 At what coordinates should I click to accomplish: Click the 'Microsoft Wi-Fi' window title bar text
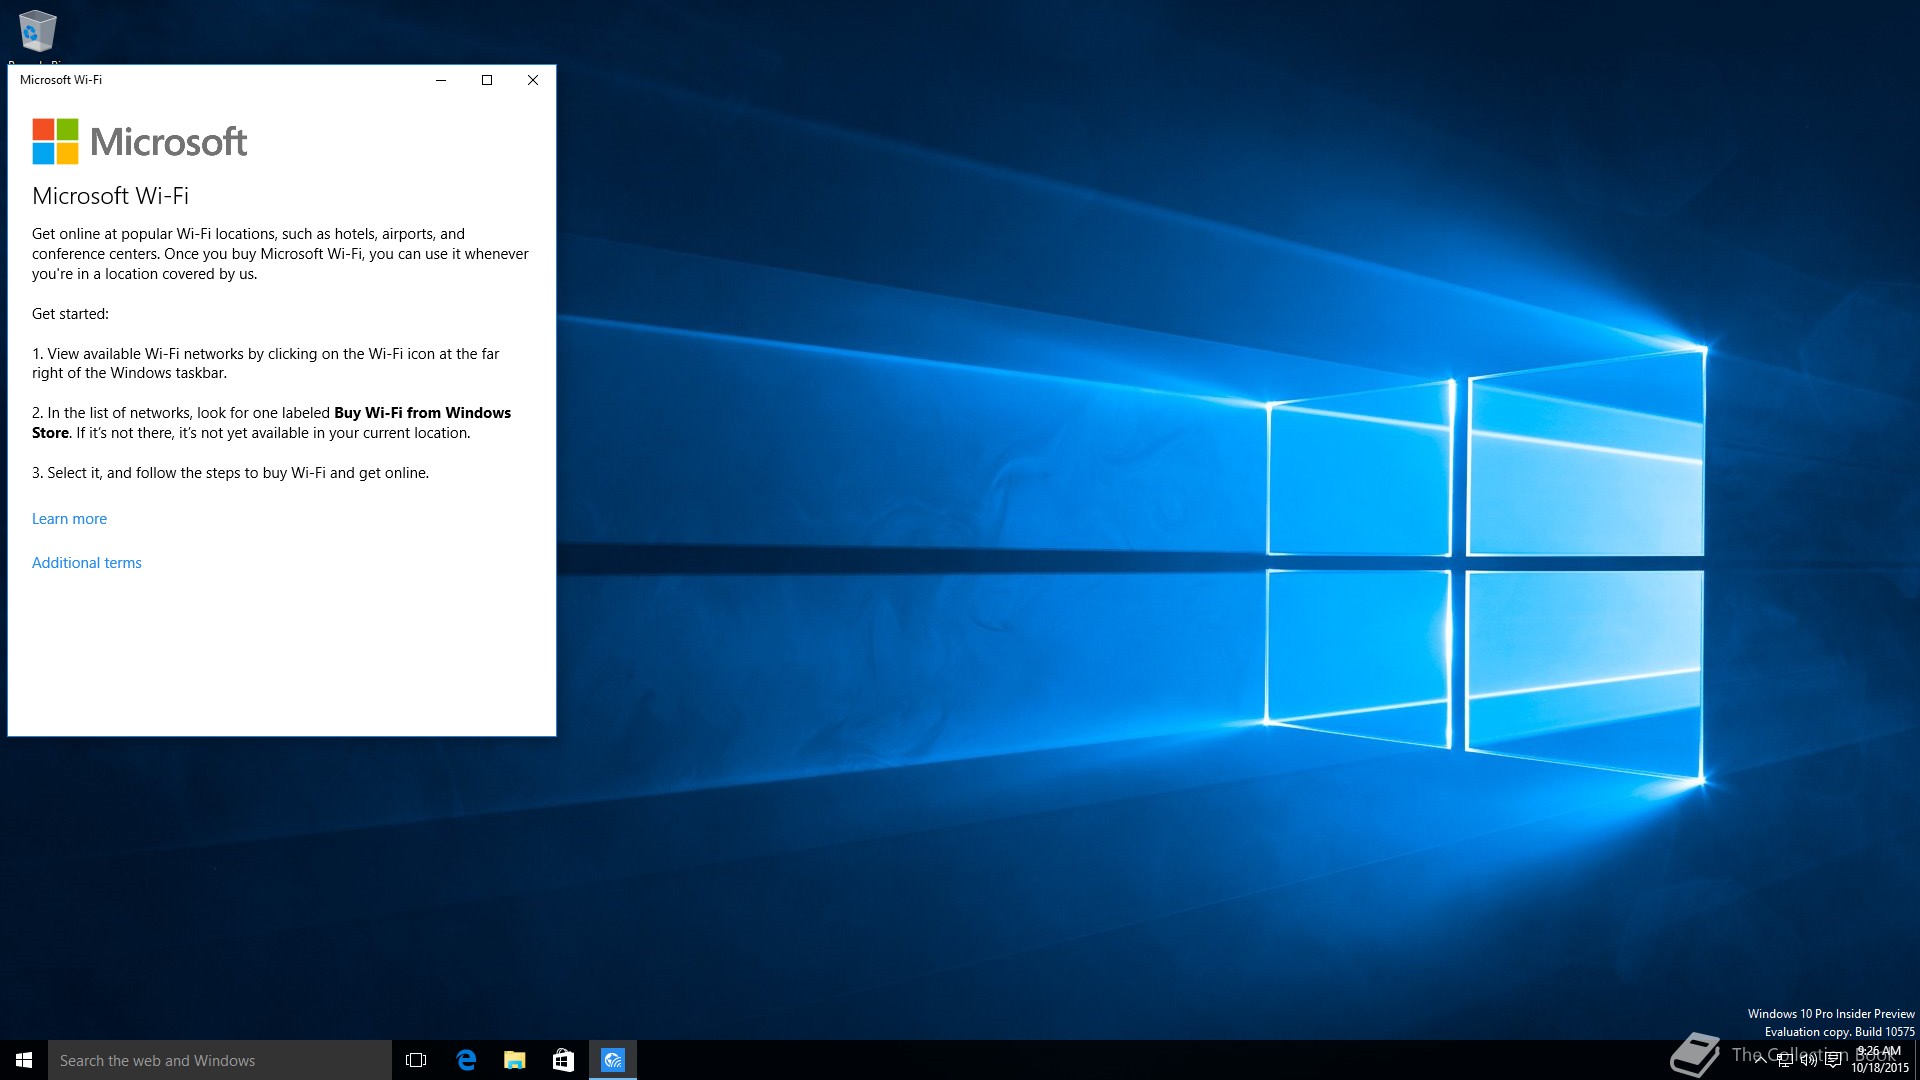[61, 80]
